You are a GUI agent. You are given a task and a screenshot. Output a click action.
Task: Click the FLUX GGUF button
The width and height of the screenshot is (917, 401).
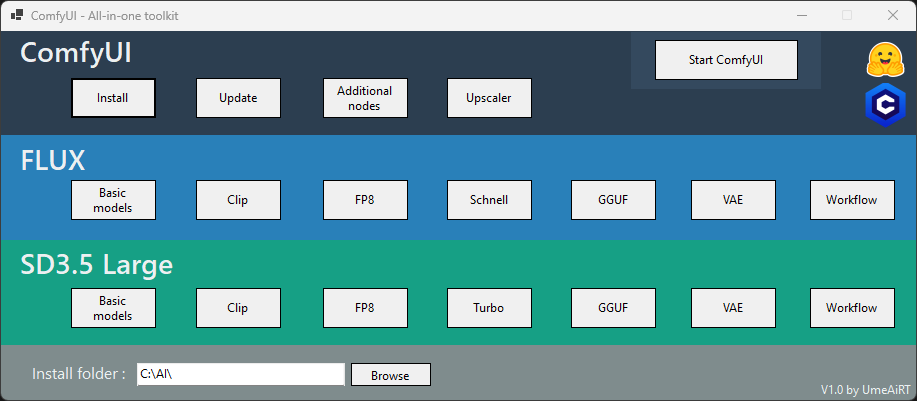613,200
